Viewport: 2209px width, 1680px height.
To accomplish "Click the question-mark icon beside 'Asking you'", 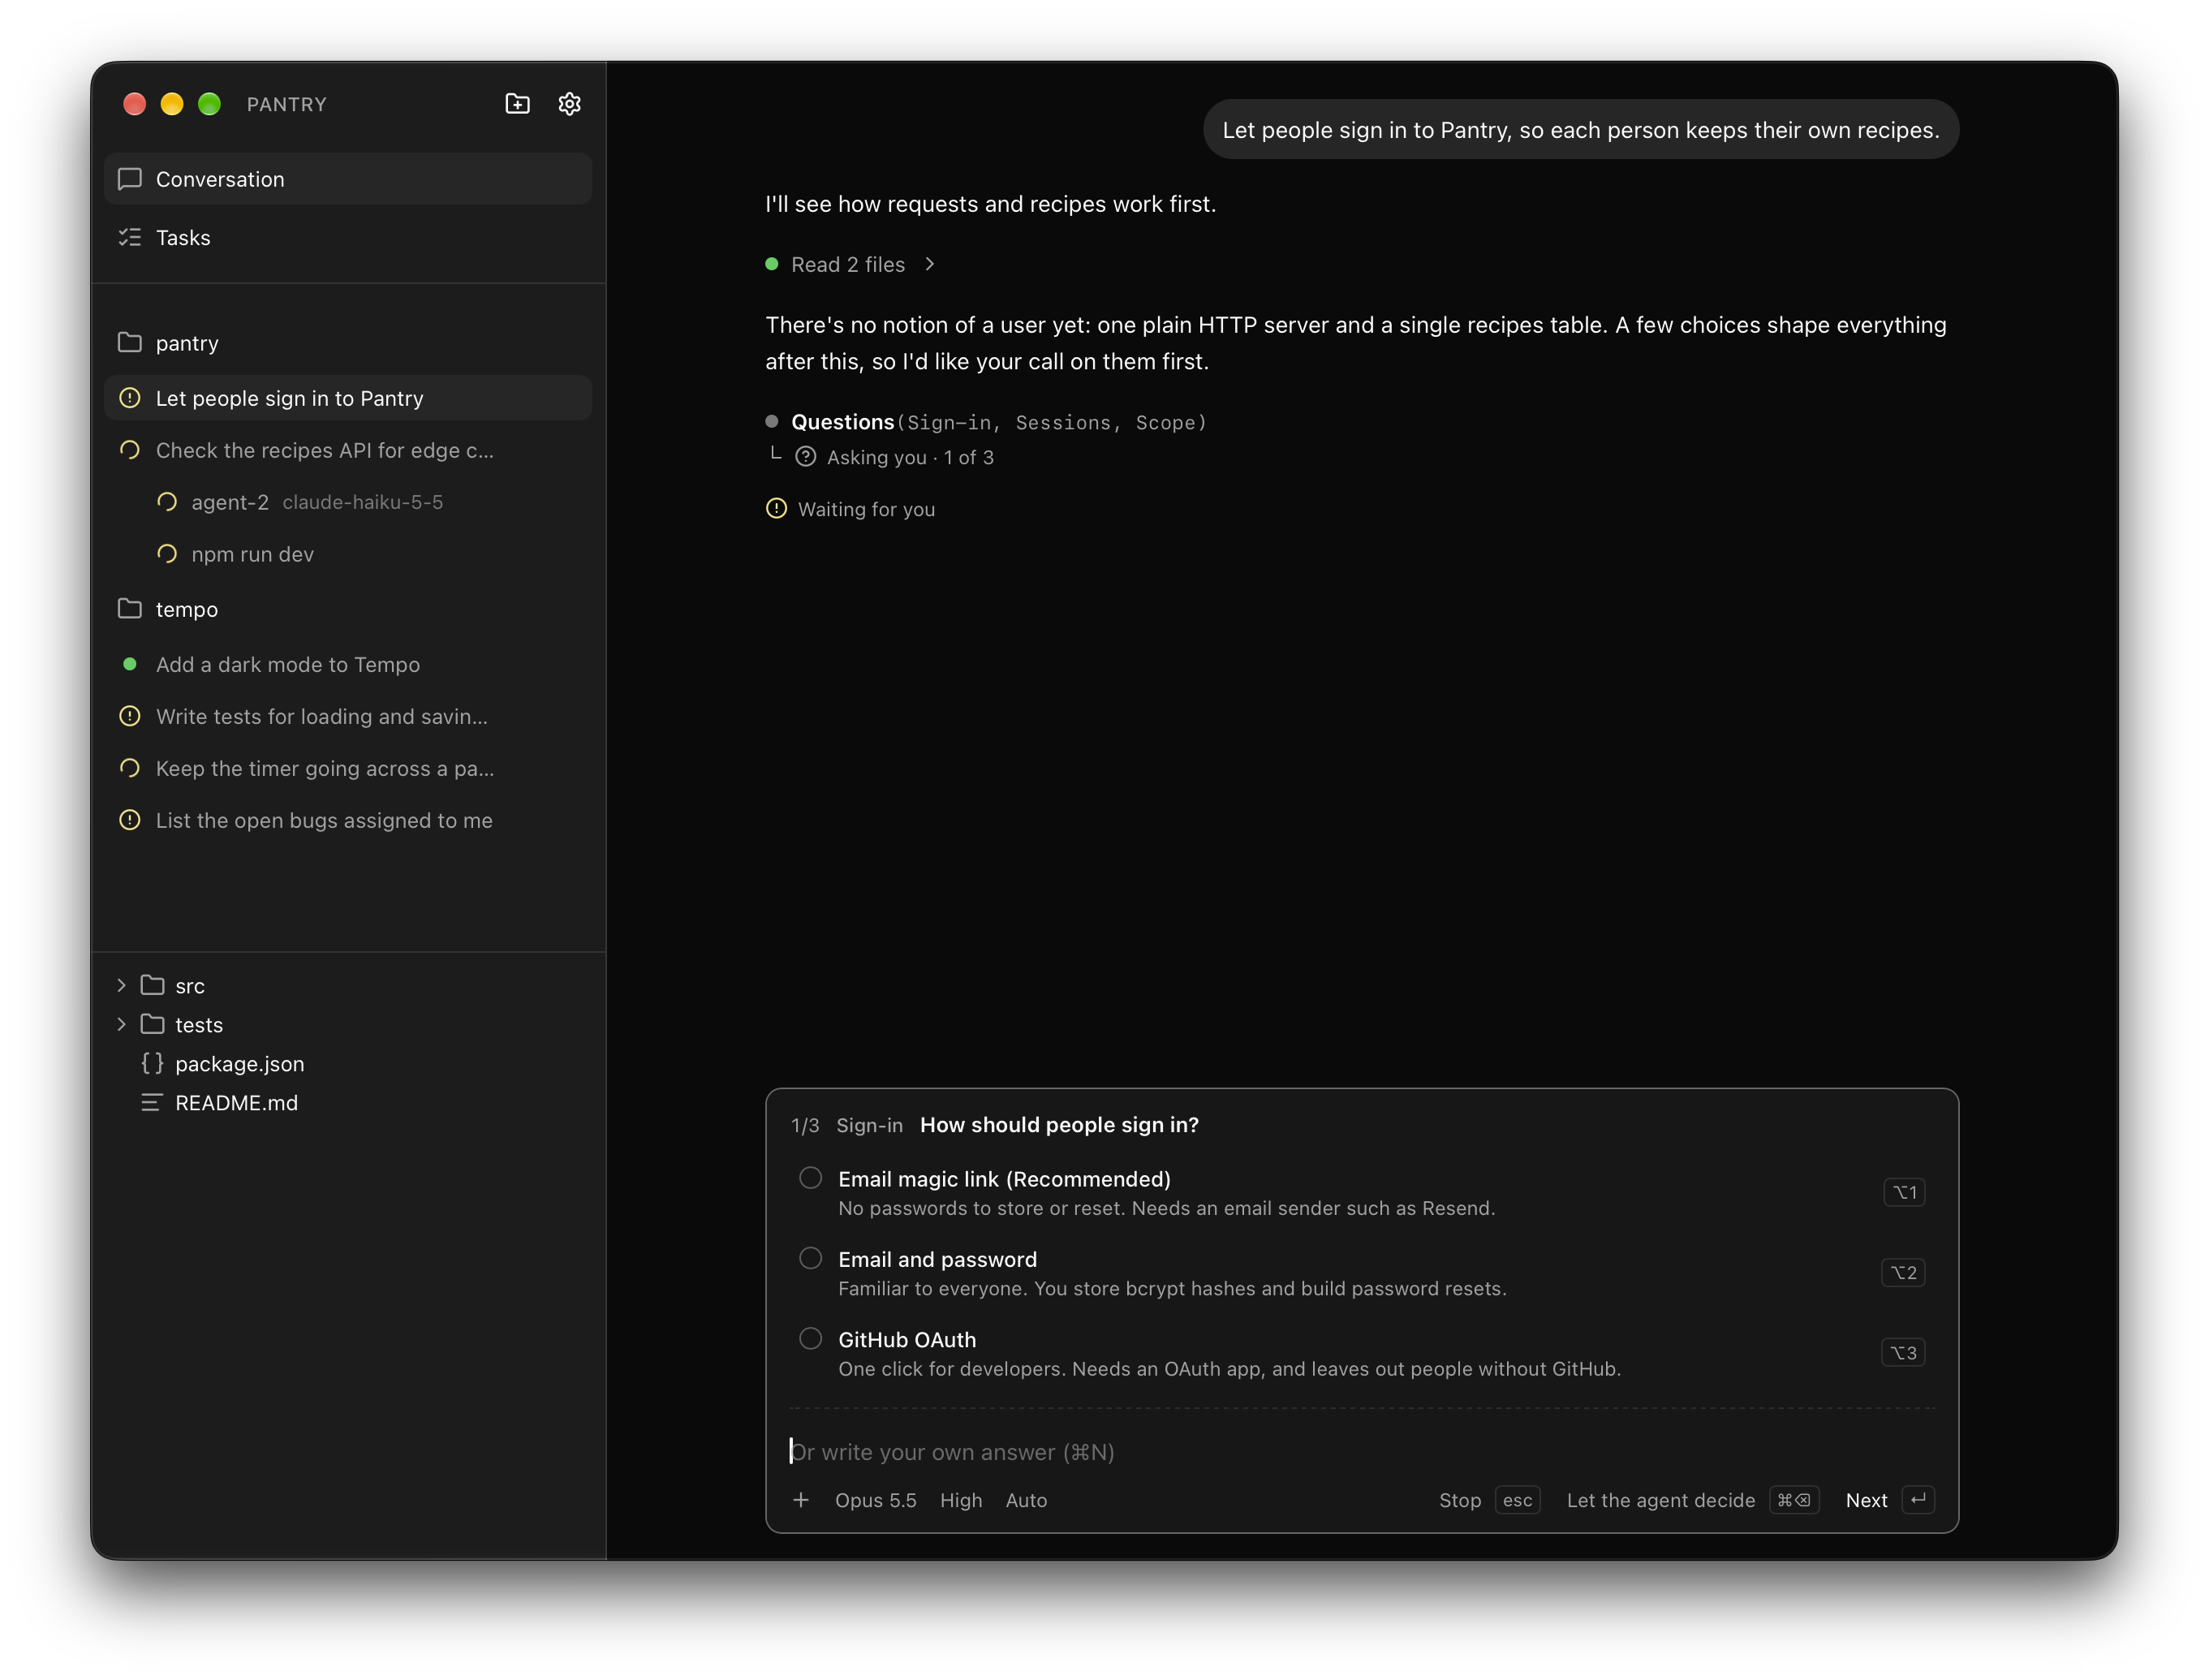I will tap(805, 457).
